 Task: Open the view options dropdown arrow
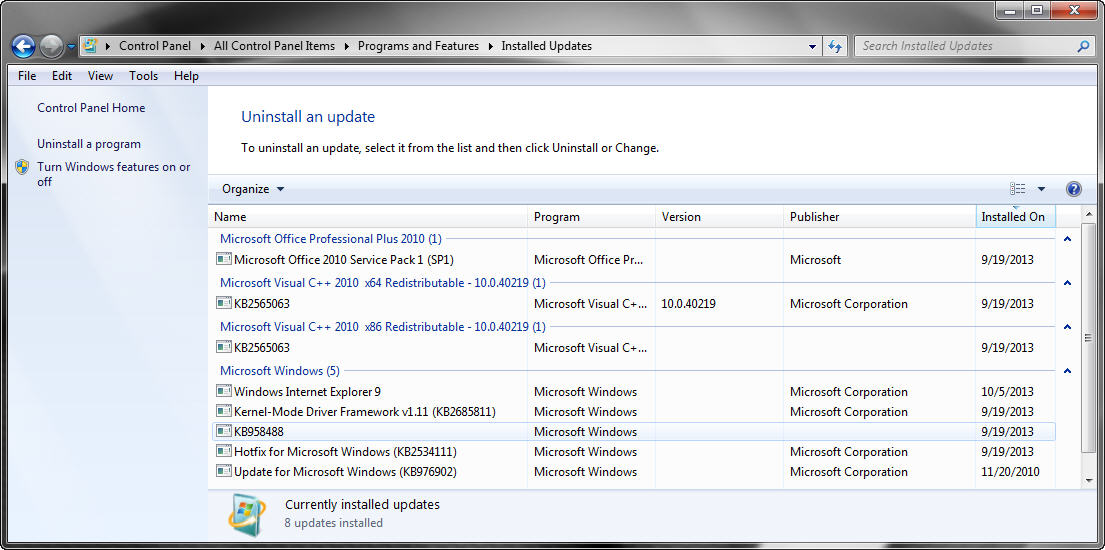click(1041, 189)
